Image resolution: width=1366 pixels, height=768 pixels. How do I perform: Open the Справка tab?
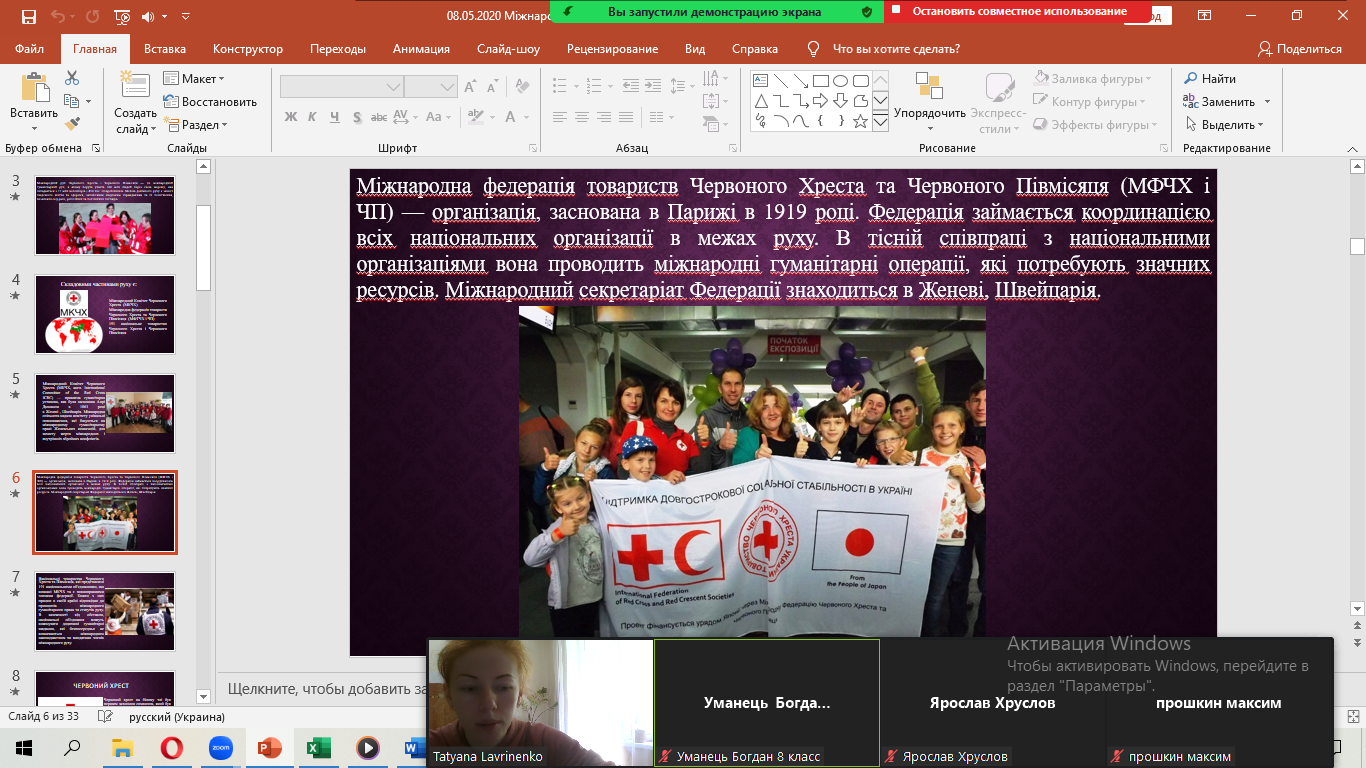point(755,49)
